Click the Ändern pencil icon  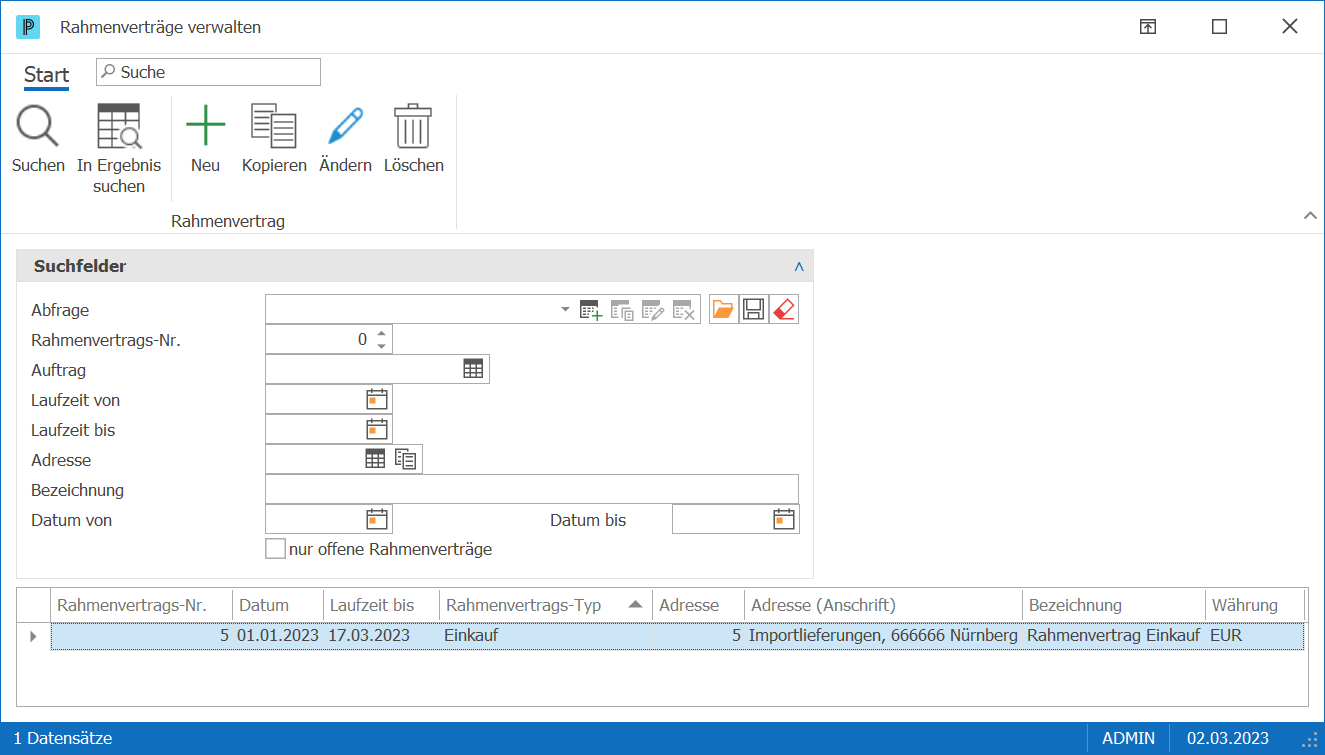coord(345,127)
